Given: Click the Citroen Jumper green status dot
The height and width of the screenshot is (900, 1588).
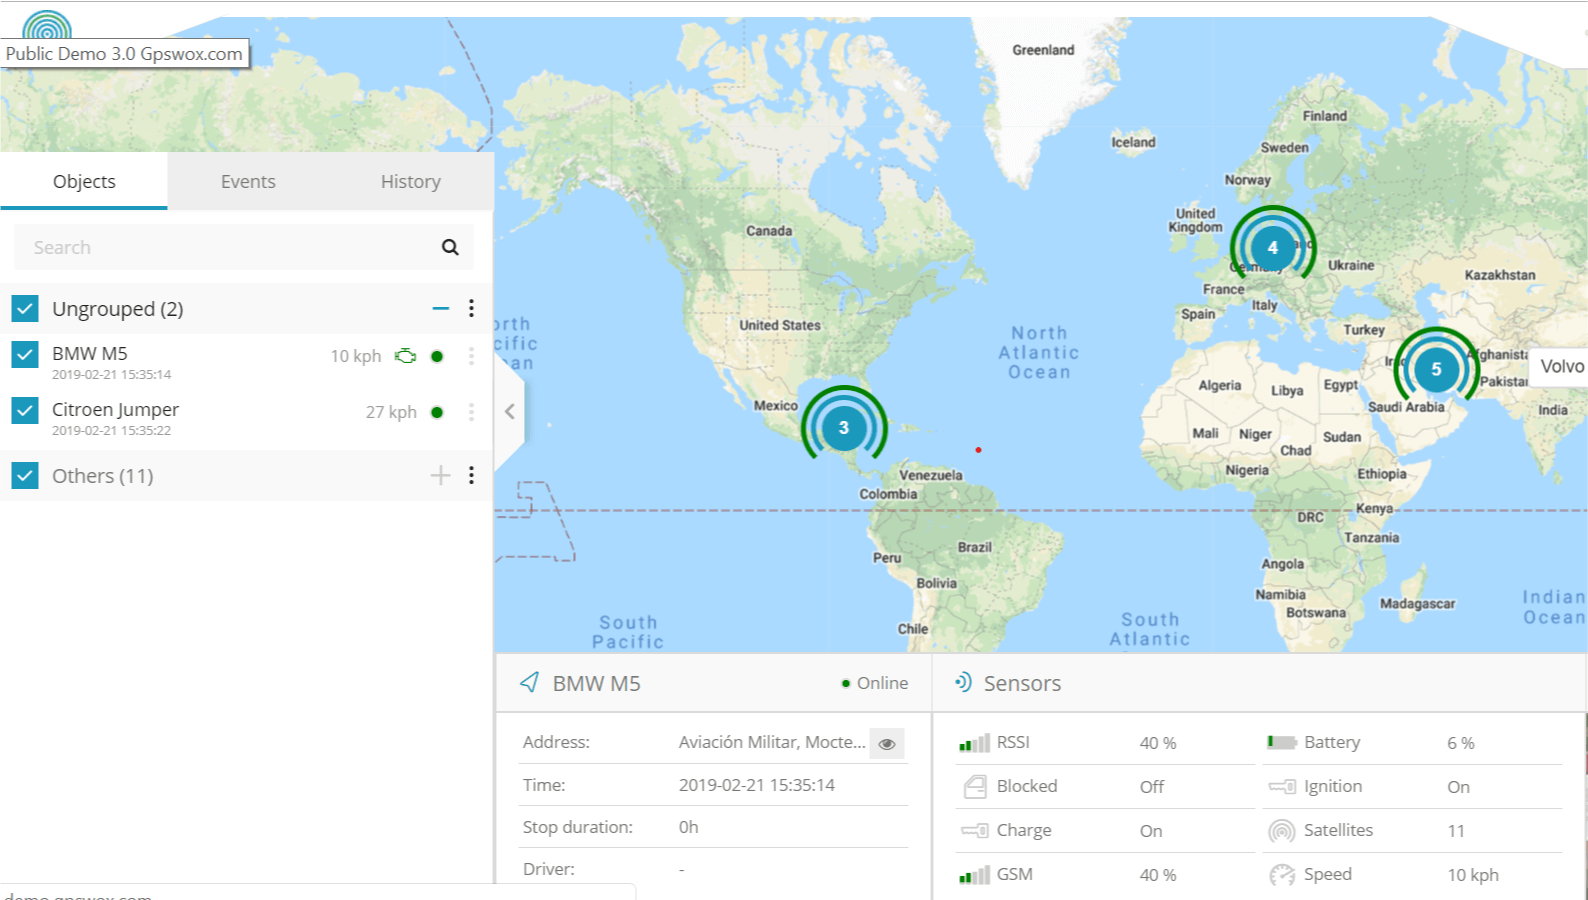Looking at the screenshot, I should 437,412.
